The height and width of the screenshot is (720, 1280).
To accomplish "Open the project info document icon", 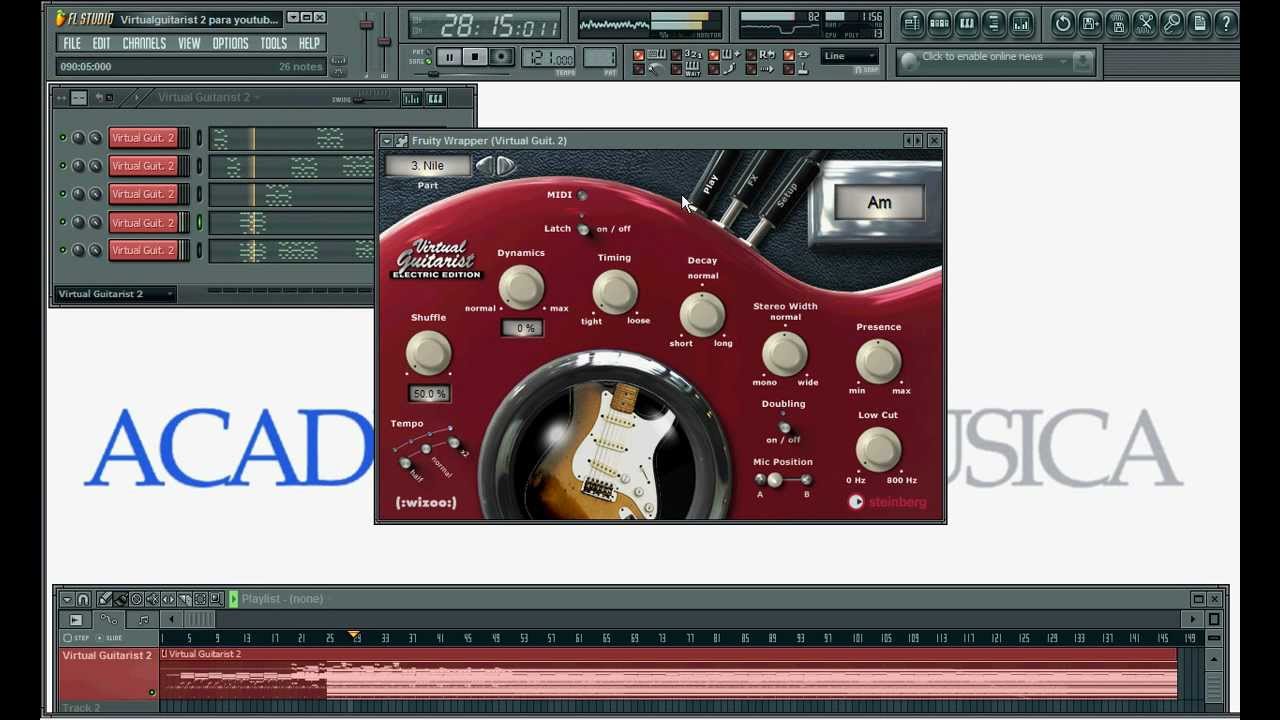I will [1199, 22].
